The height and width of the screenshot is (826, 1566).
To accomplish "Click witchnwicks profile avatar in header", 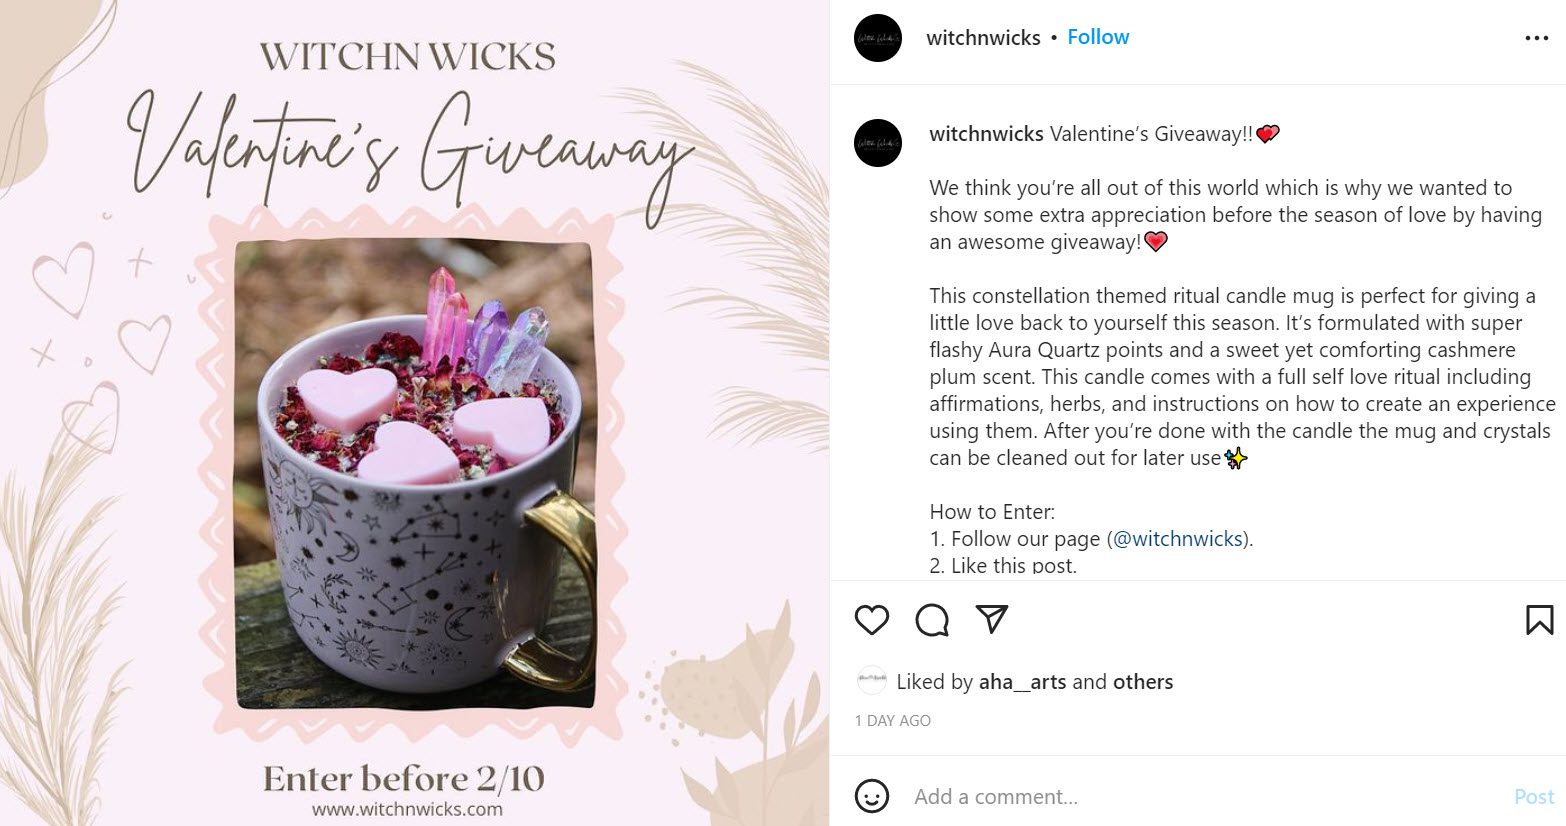I will (878, 38).
